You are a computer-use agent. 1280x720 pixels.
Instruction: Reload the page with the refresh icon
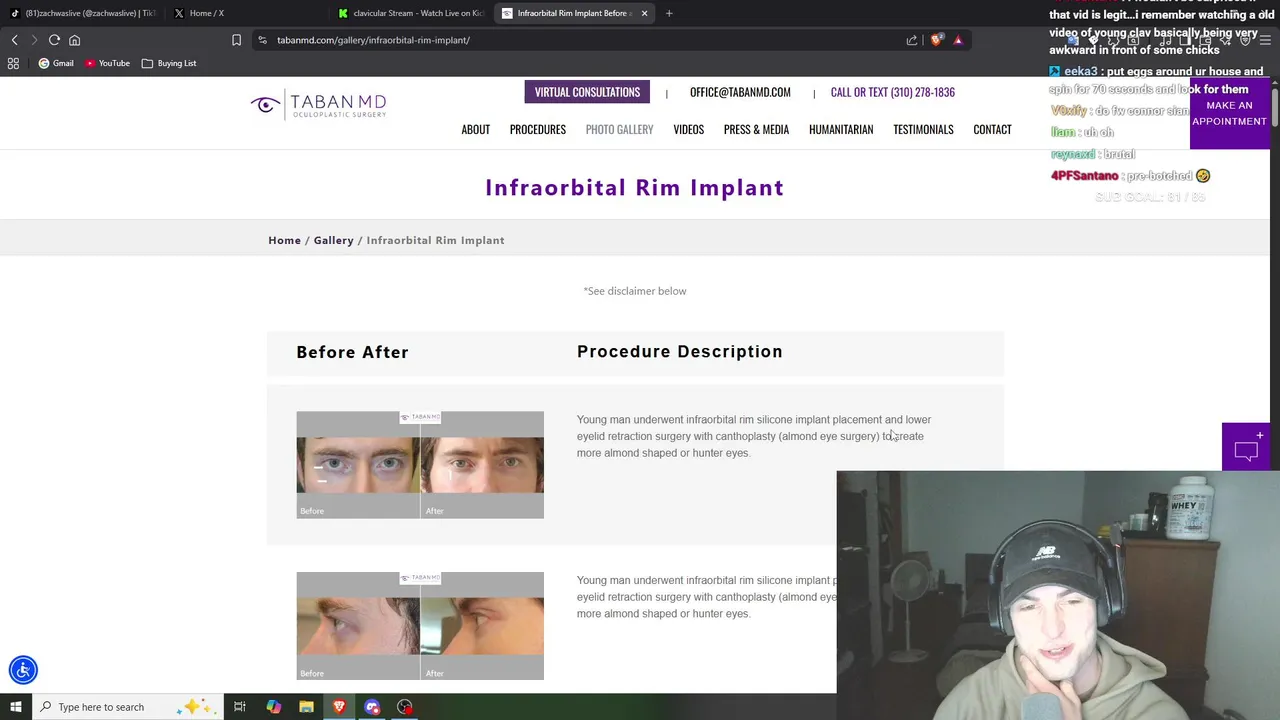(54, 40)
